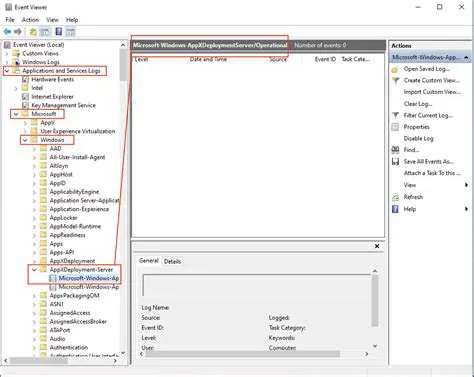Sort by the Level column header

point(141,59)
